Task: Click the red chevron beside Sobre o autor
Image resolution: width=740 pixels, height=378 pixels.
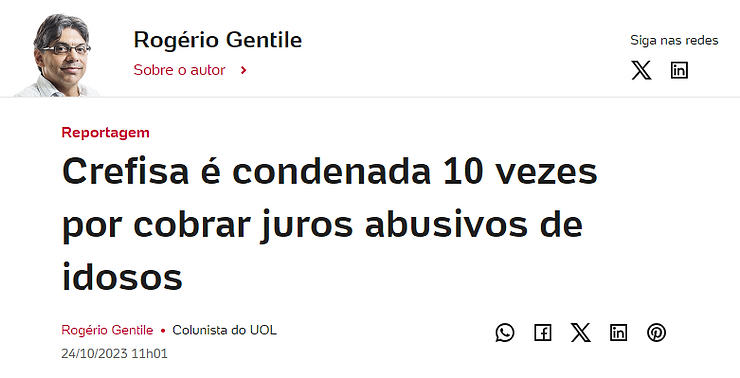Action: (x=244, y=70)
